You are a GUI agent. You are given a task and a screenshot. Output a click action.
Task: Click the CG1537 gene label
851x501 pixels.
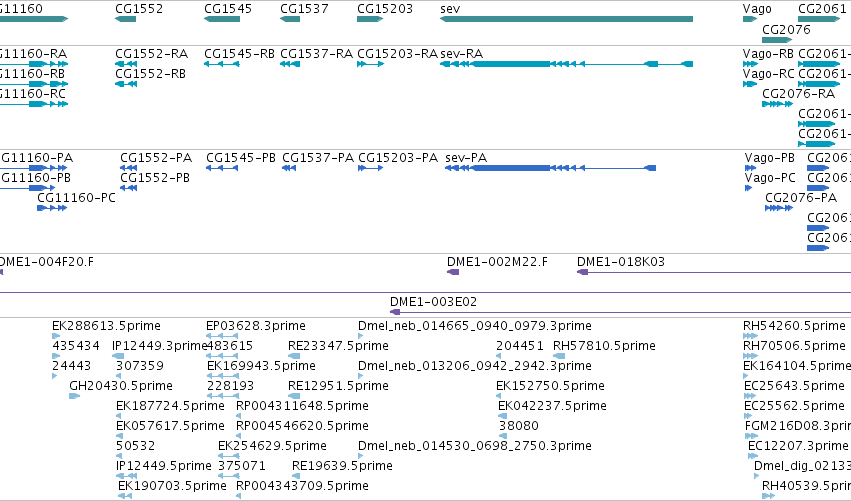(304, 9)
